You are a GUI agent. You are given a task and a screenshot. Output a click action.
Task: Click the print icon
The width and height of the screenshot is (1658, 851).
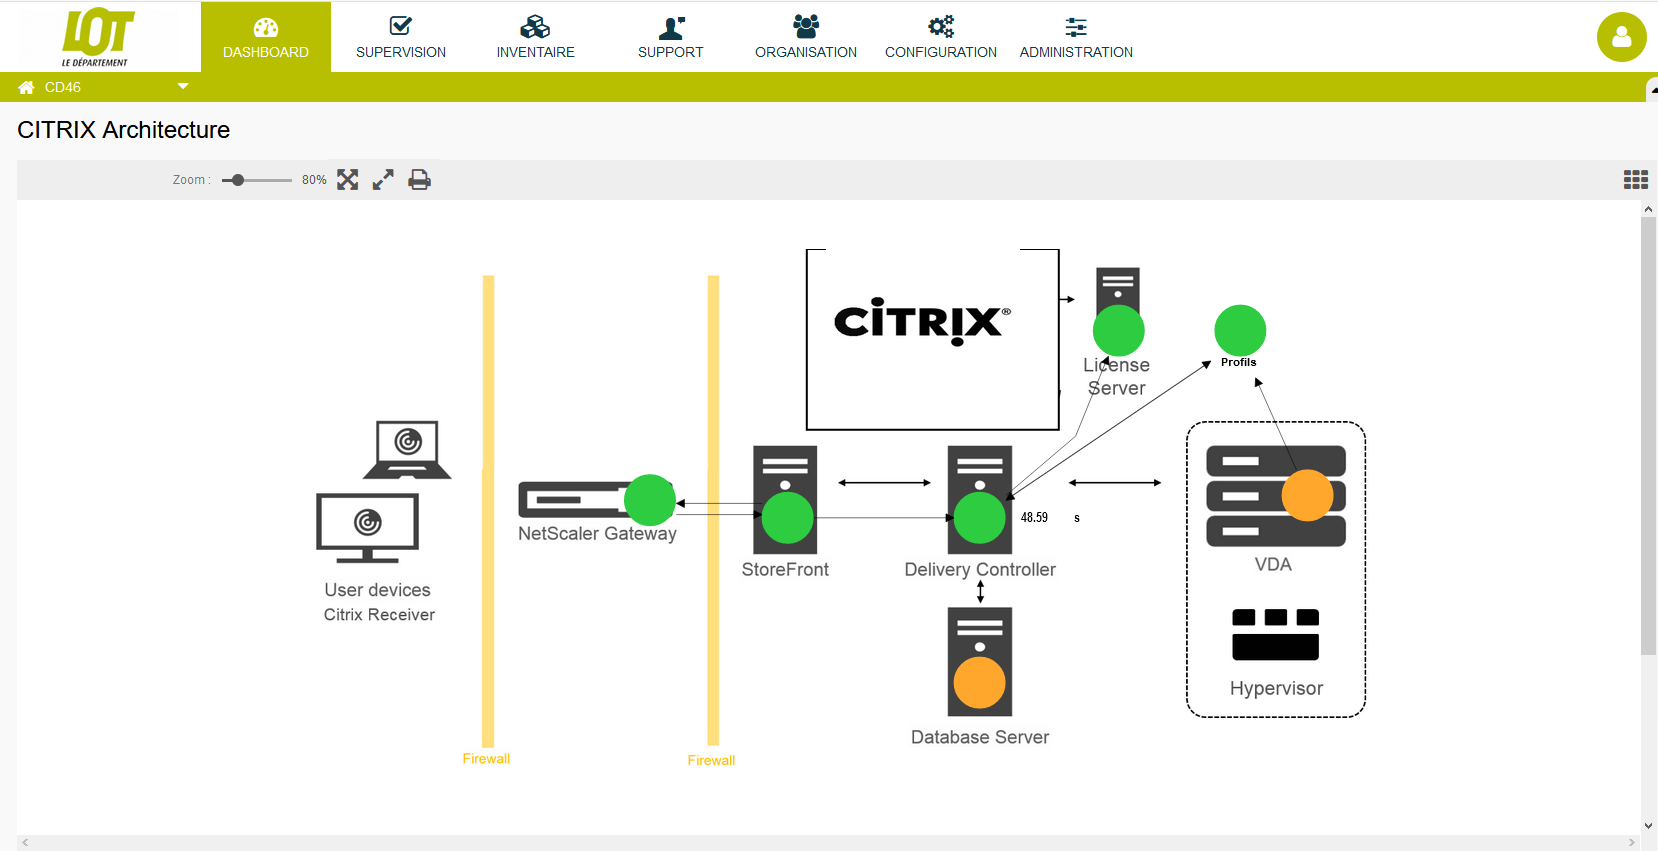tap(419, 180)
